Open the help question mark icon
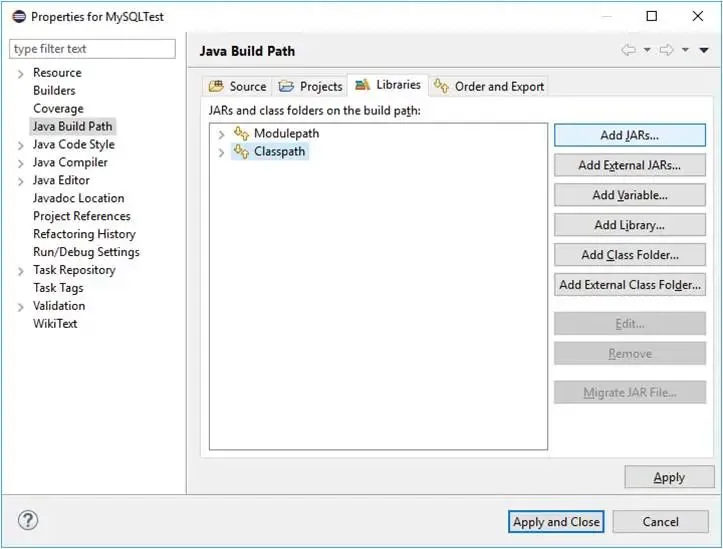723x549 pixels. pos(28,520)
